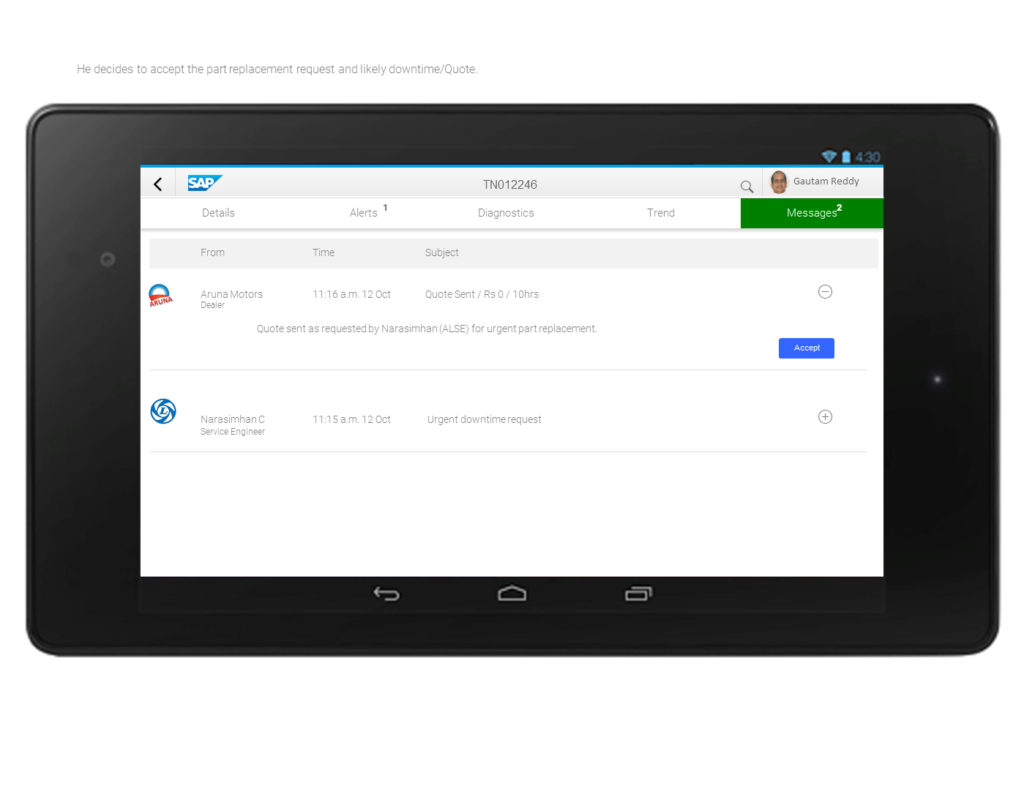Open the Alerts tab
The image size is (1024, 802).
(364, 213)
